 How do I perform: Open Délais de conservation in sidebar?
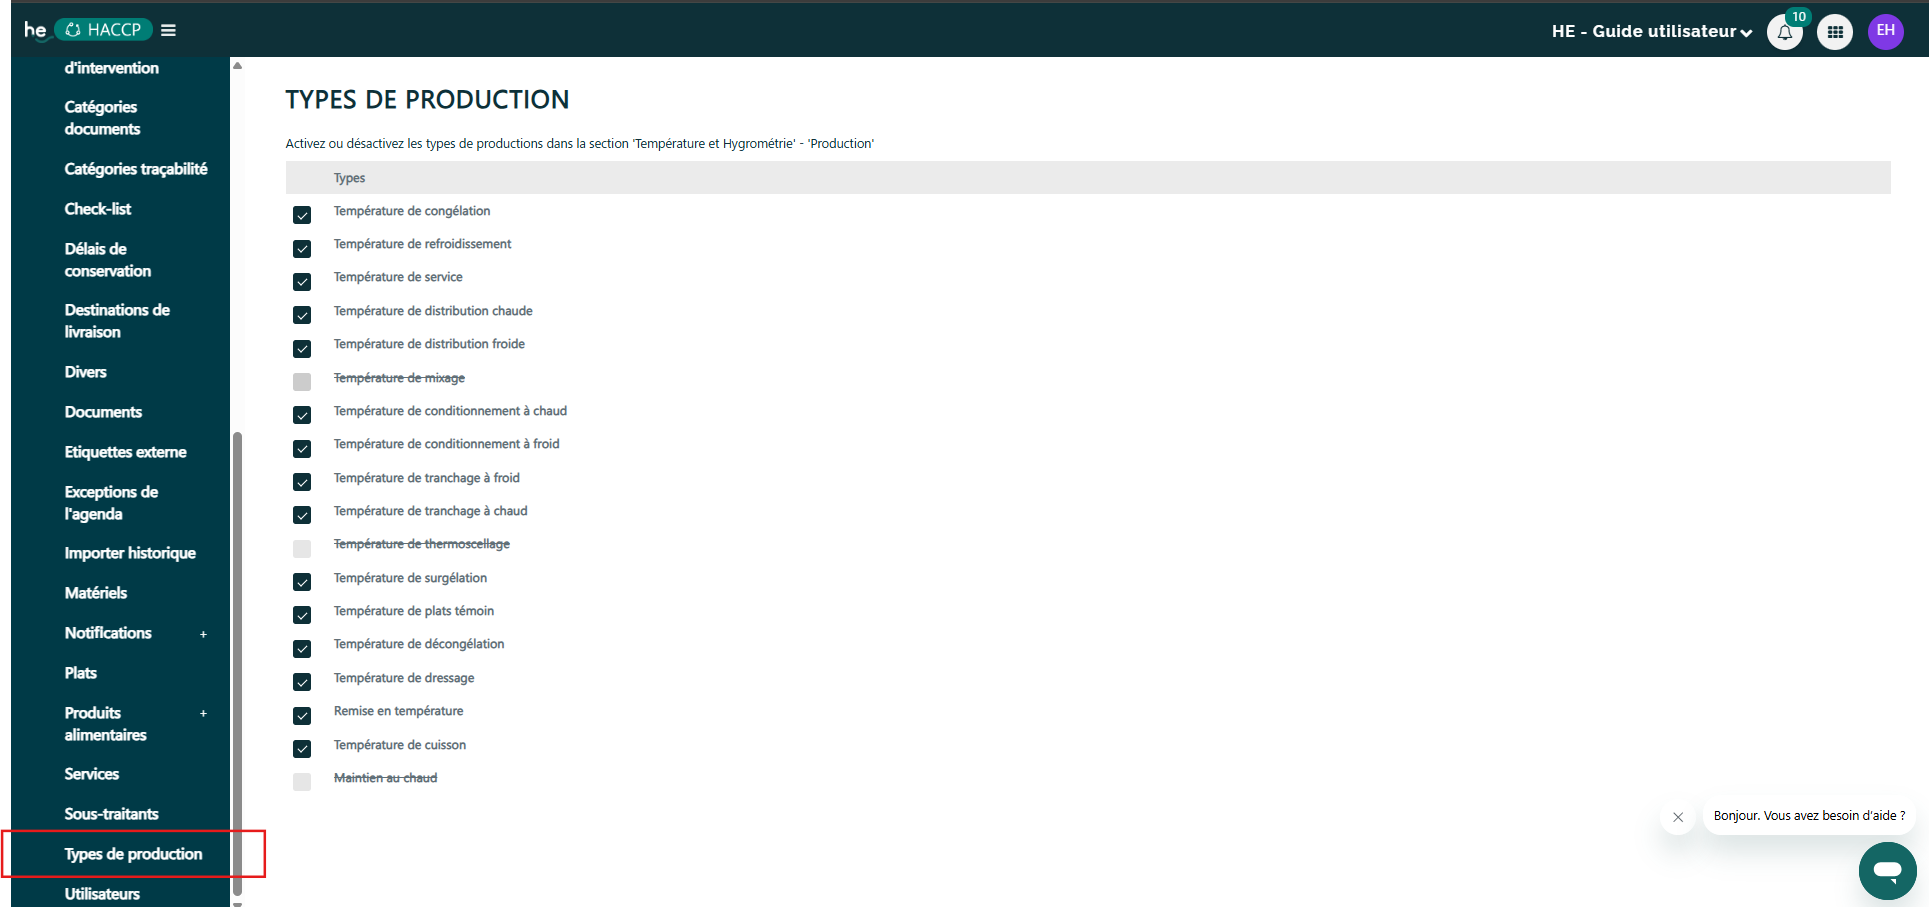[x=108, y=260]
